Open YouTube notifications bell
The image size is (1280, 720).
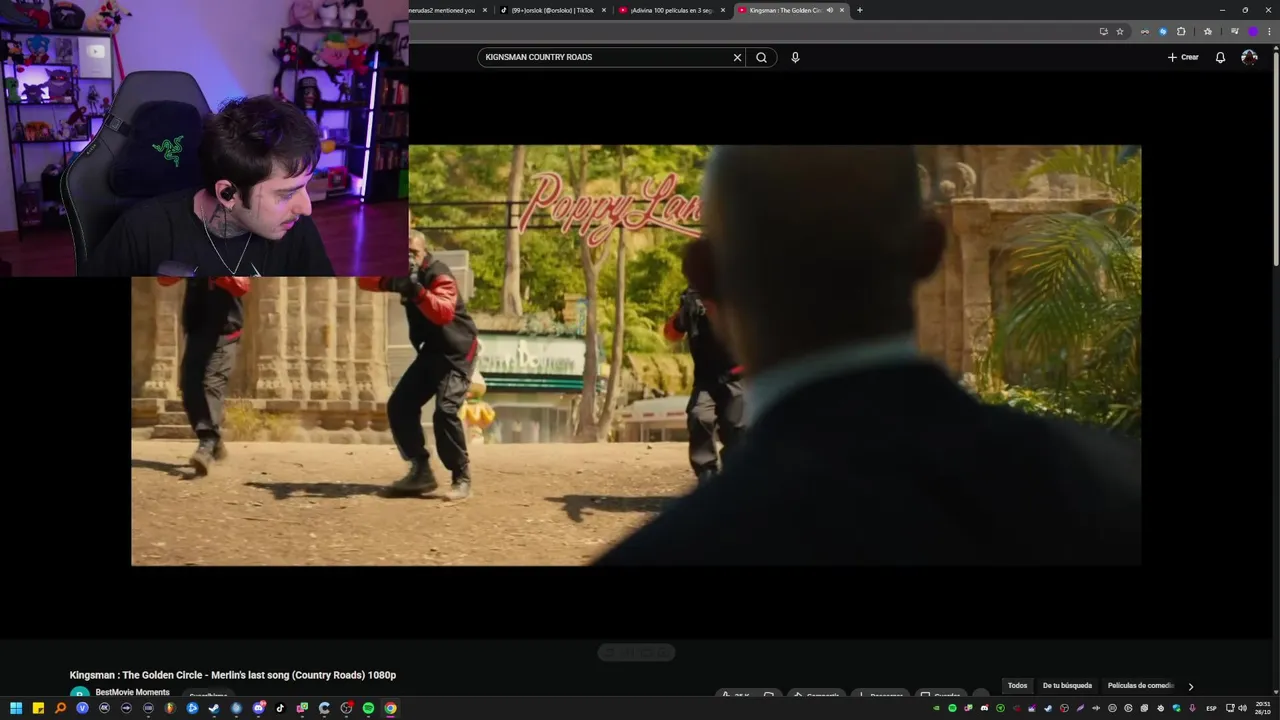tap(1220, 57)
